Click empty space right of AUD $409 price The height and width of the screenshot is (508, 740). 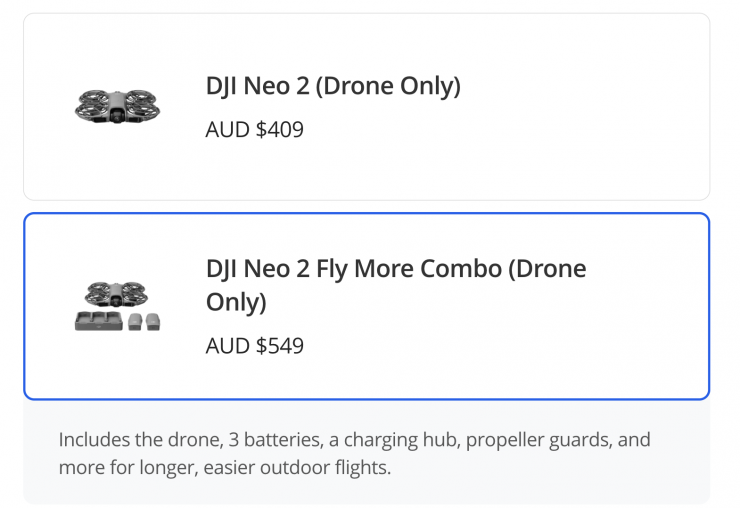click(500, 130)
